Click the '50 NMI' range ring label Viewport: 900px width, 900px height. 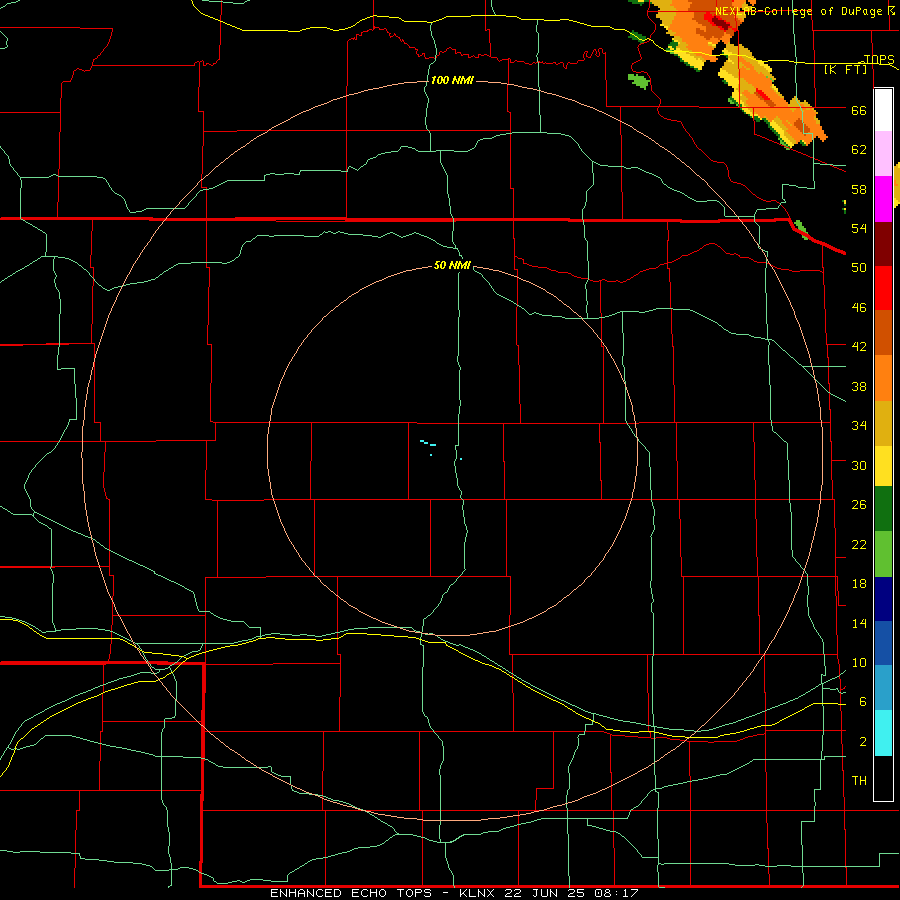[x=452, y=265]
